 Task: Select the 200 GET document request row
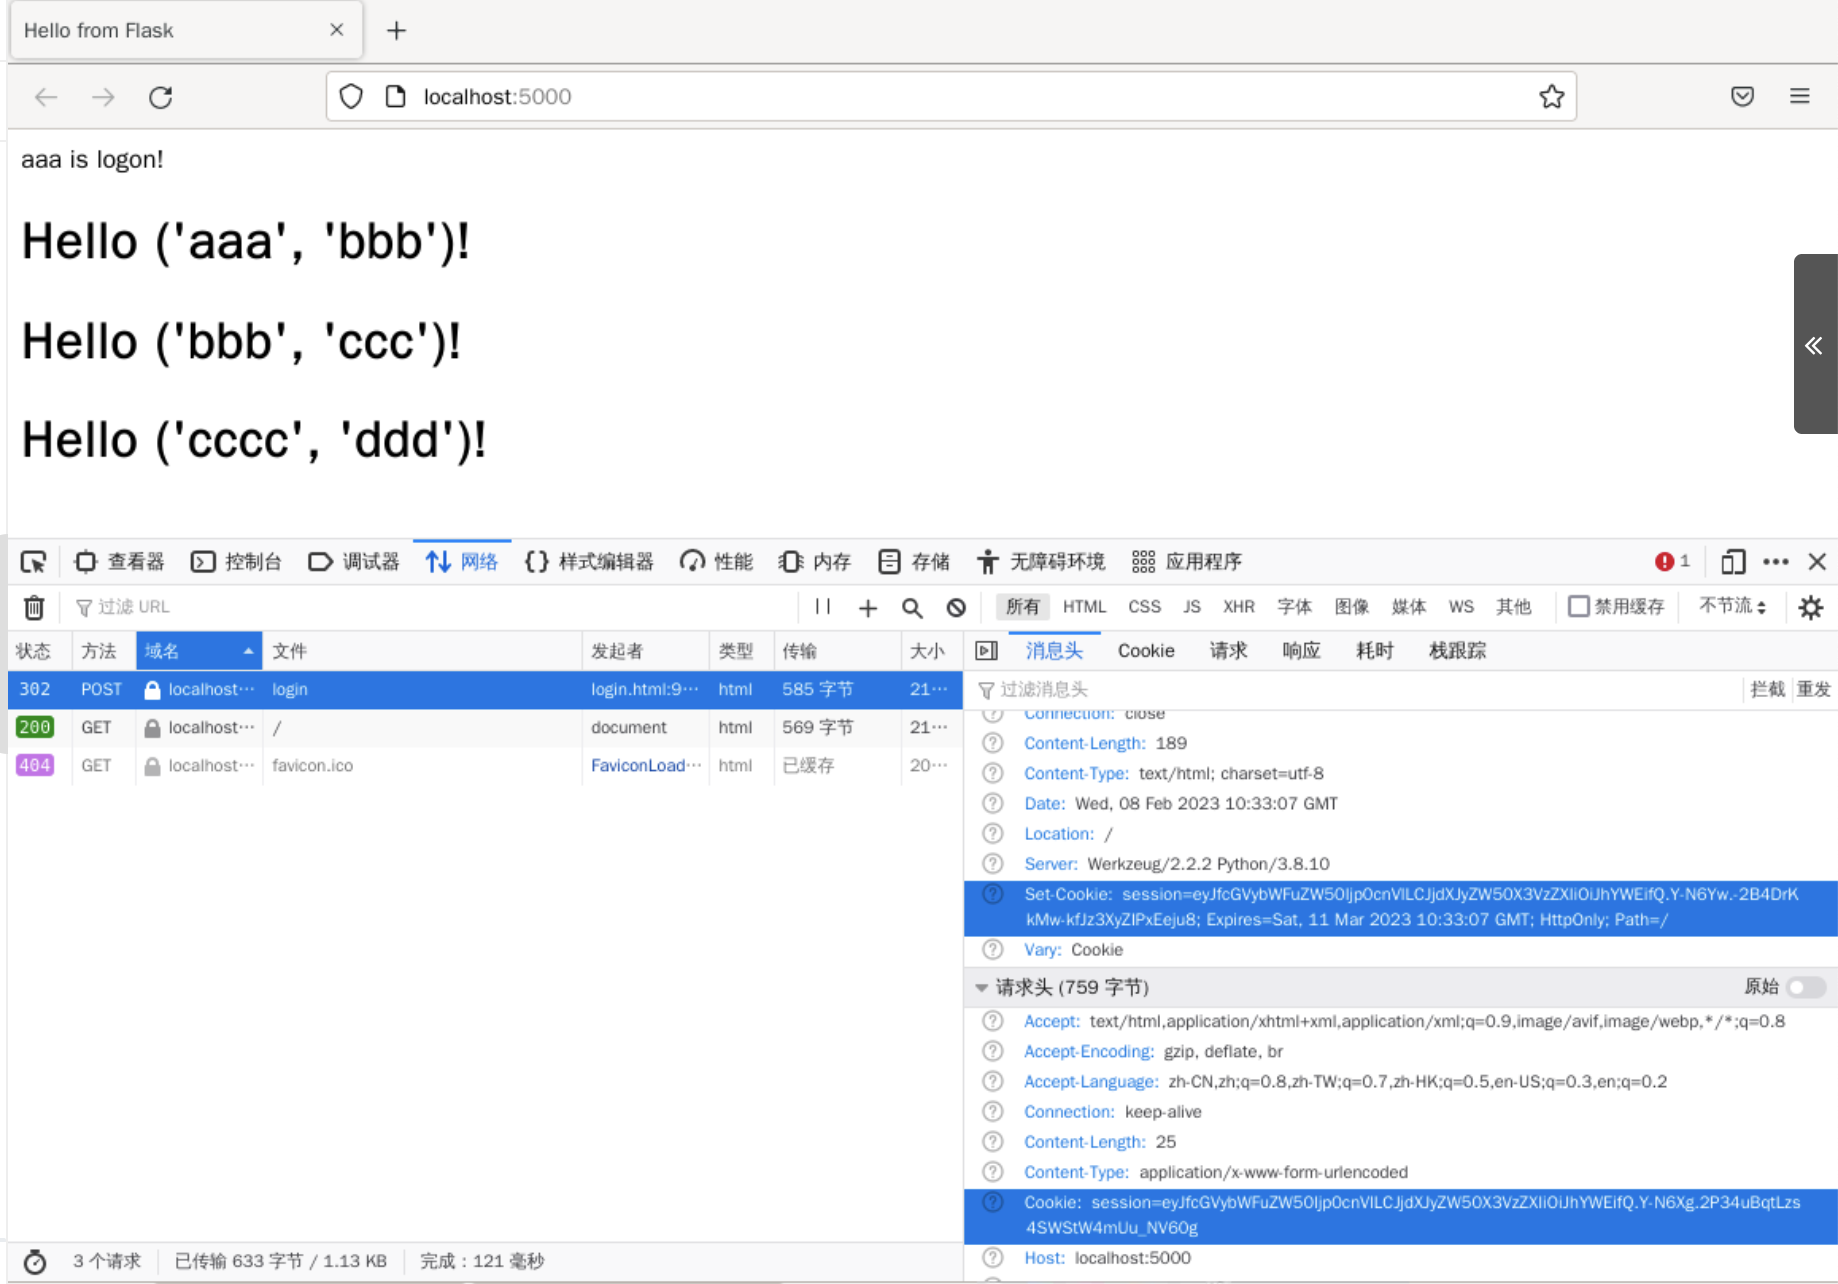[485, 728]
